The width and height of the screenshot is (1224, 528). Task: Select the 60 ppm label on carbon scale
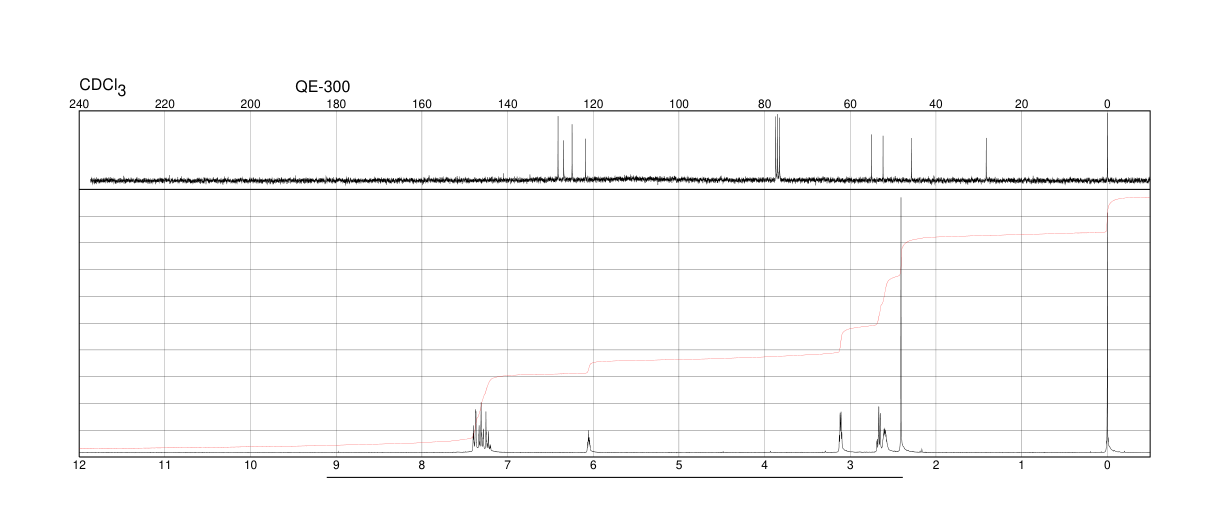coord(850,104)
